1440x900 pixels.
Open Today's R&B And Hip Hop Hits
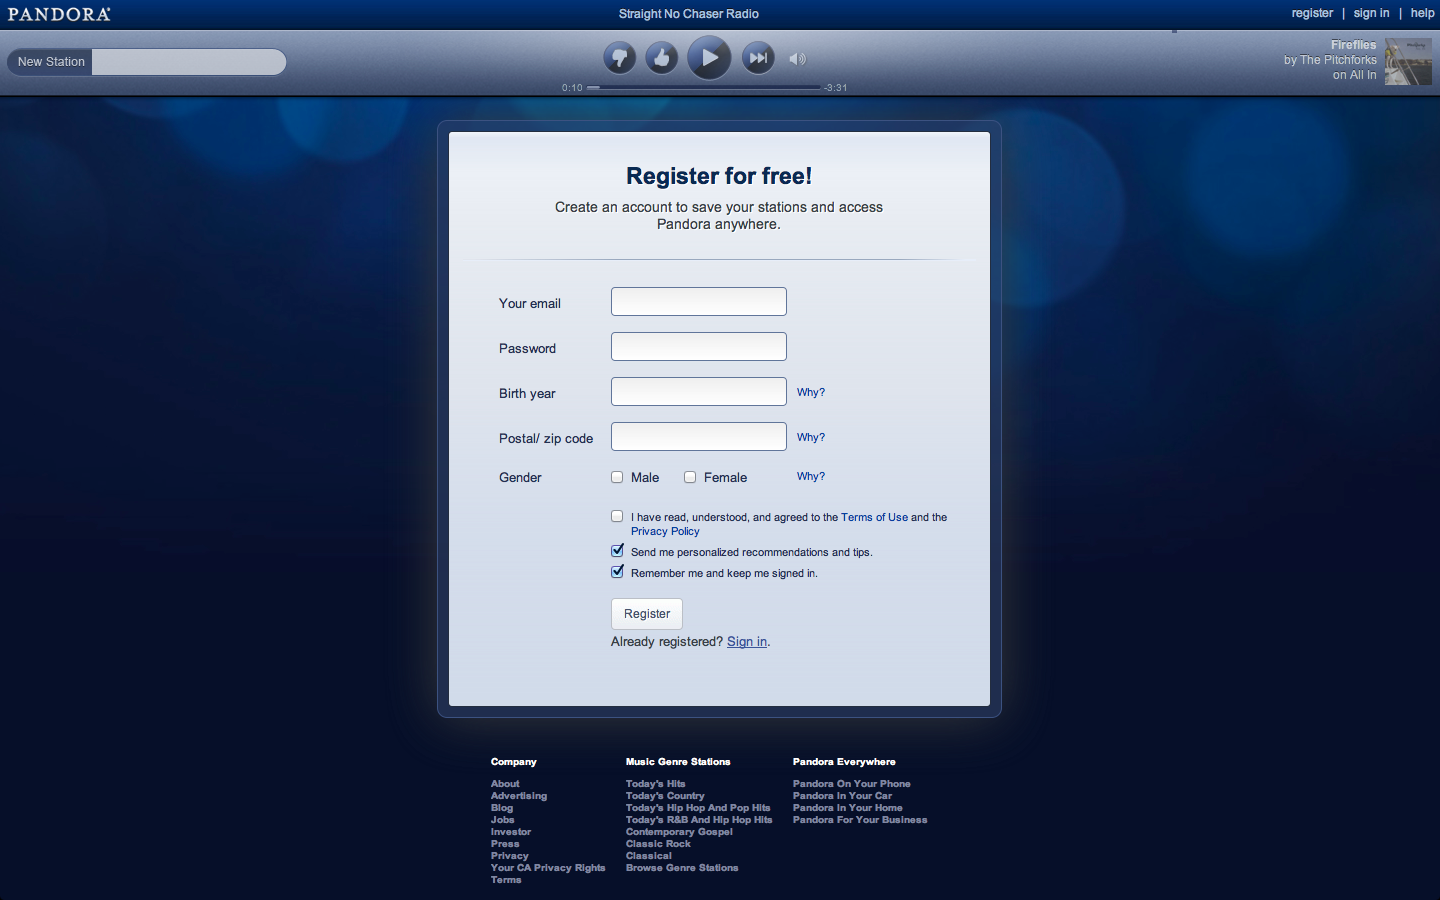point(699,820)
